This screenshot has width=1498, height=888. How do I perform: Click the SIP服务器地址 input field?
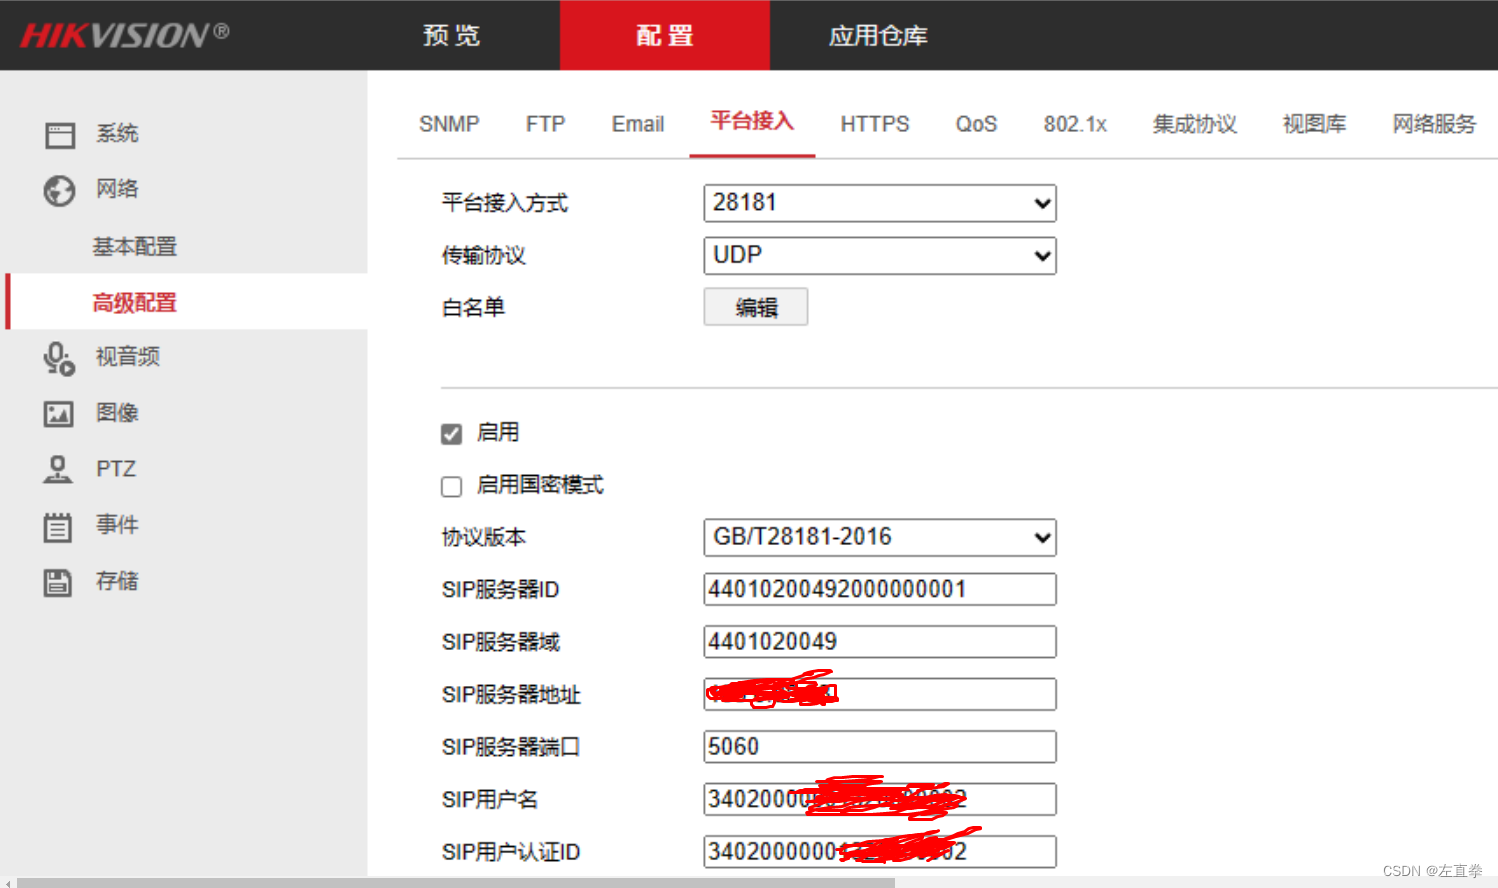(x=880, y=694)
